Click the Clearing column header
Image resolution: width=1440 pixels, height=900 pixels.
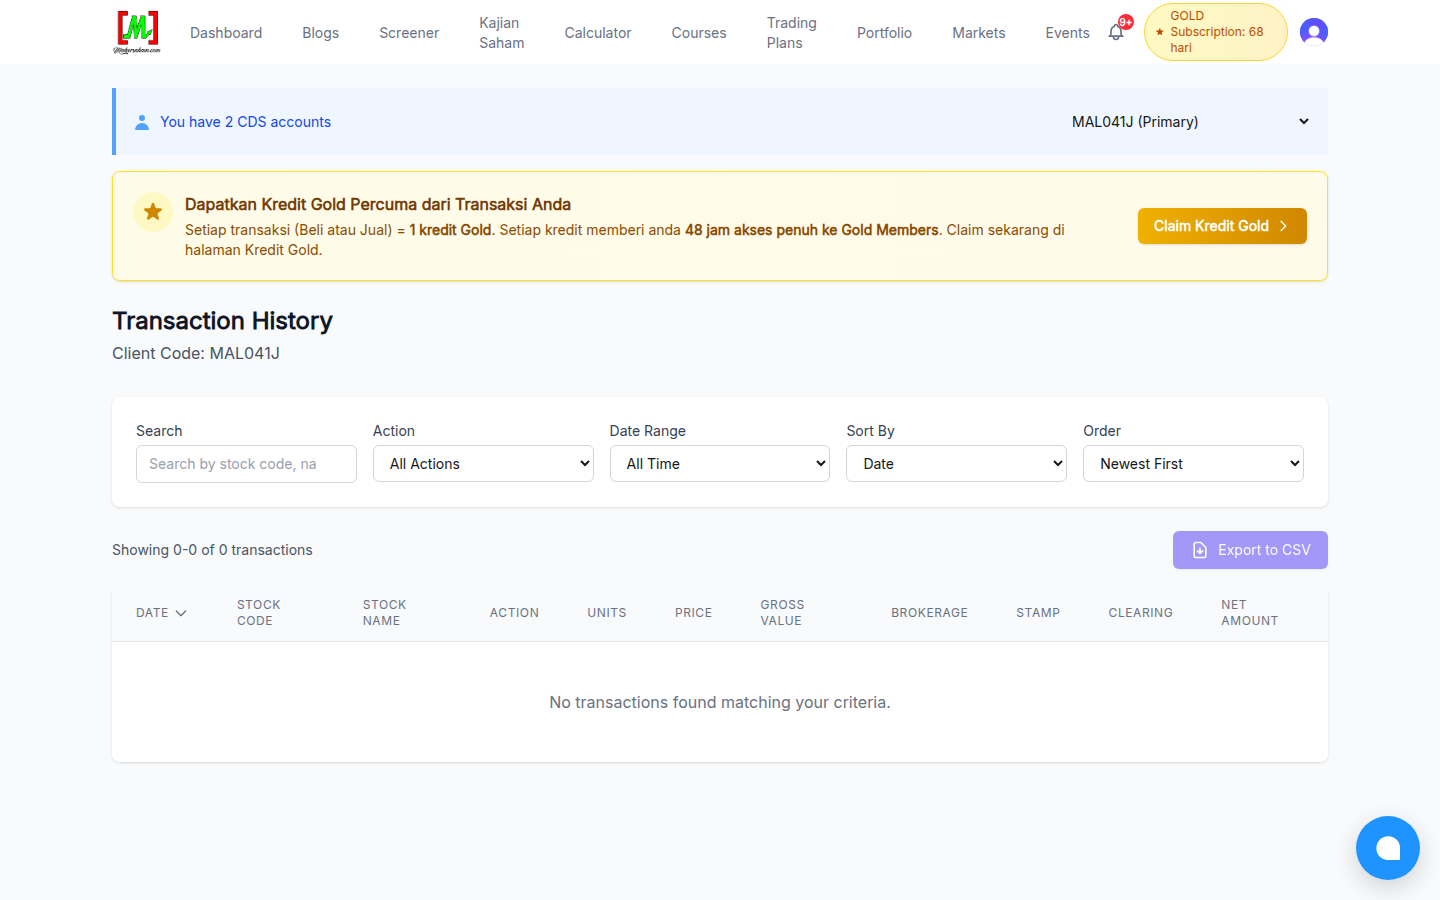point(1141,613)
